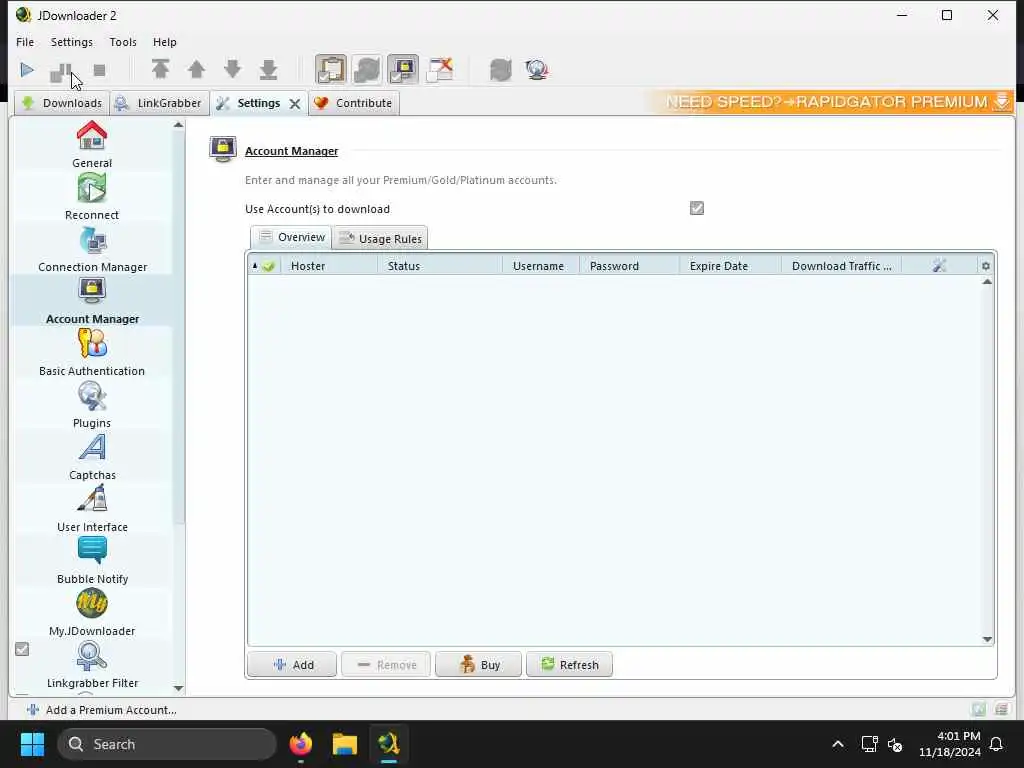Open Linkgrabber Filter settings section
Screen dimensions: 1024x768
coord(92,665)
